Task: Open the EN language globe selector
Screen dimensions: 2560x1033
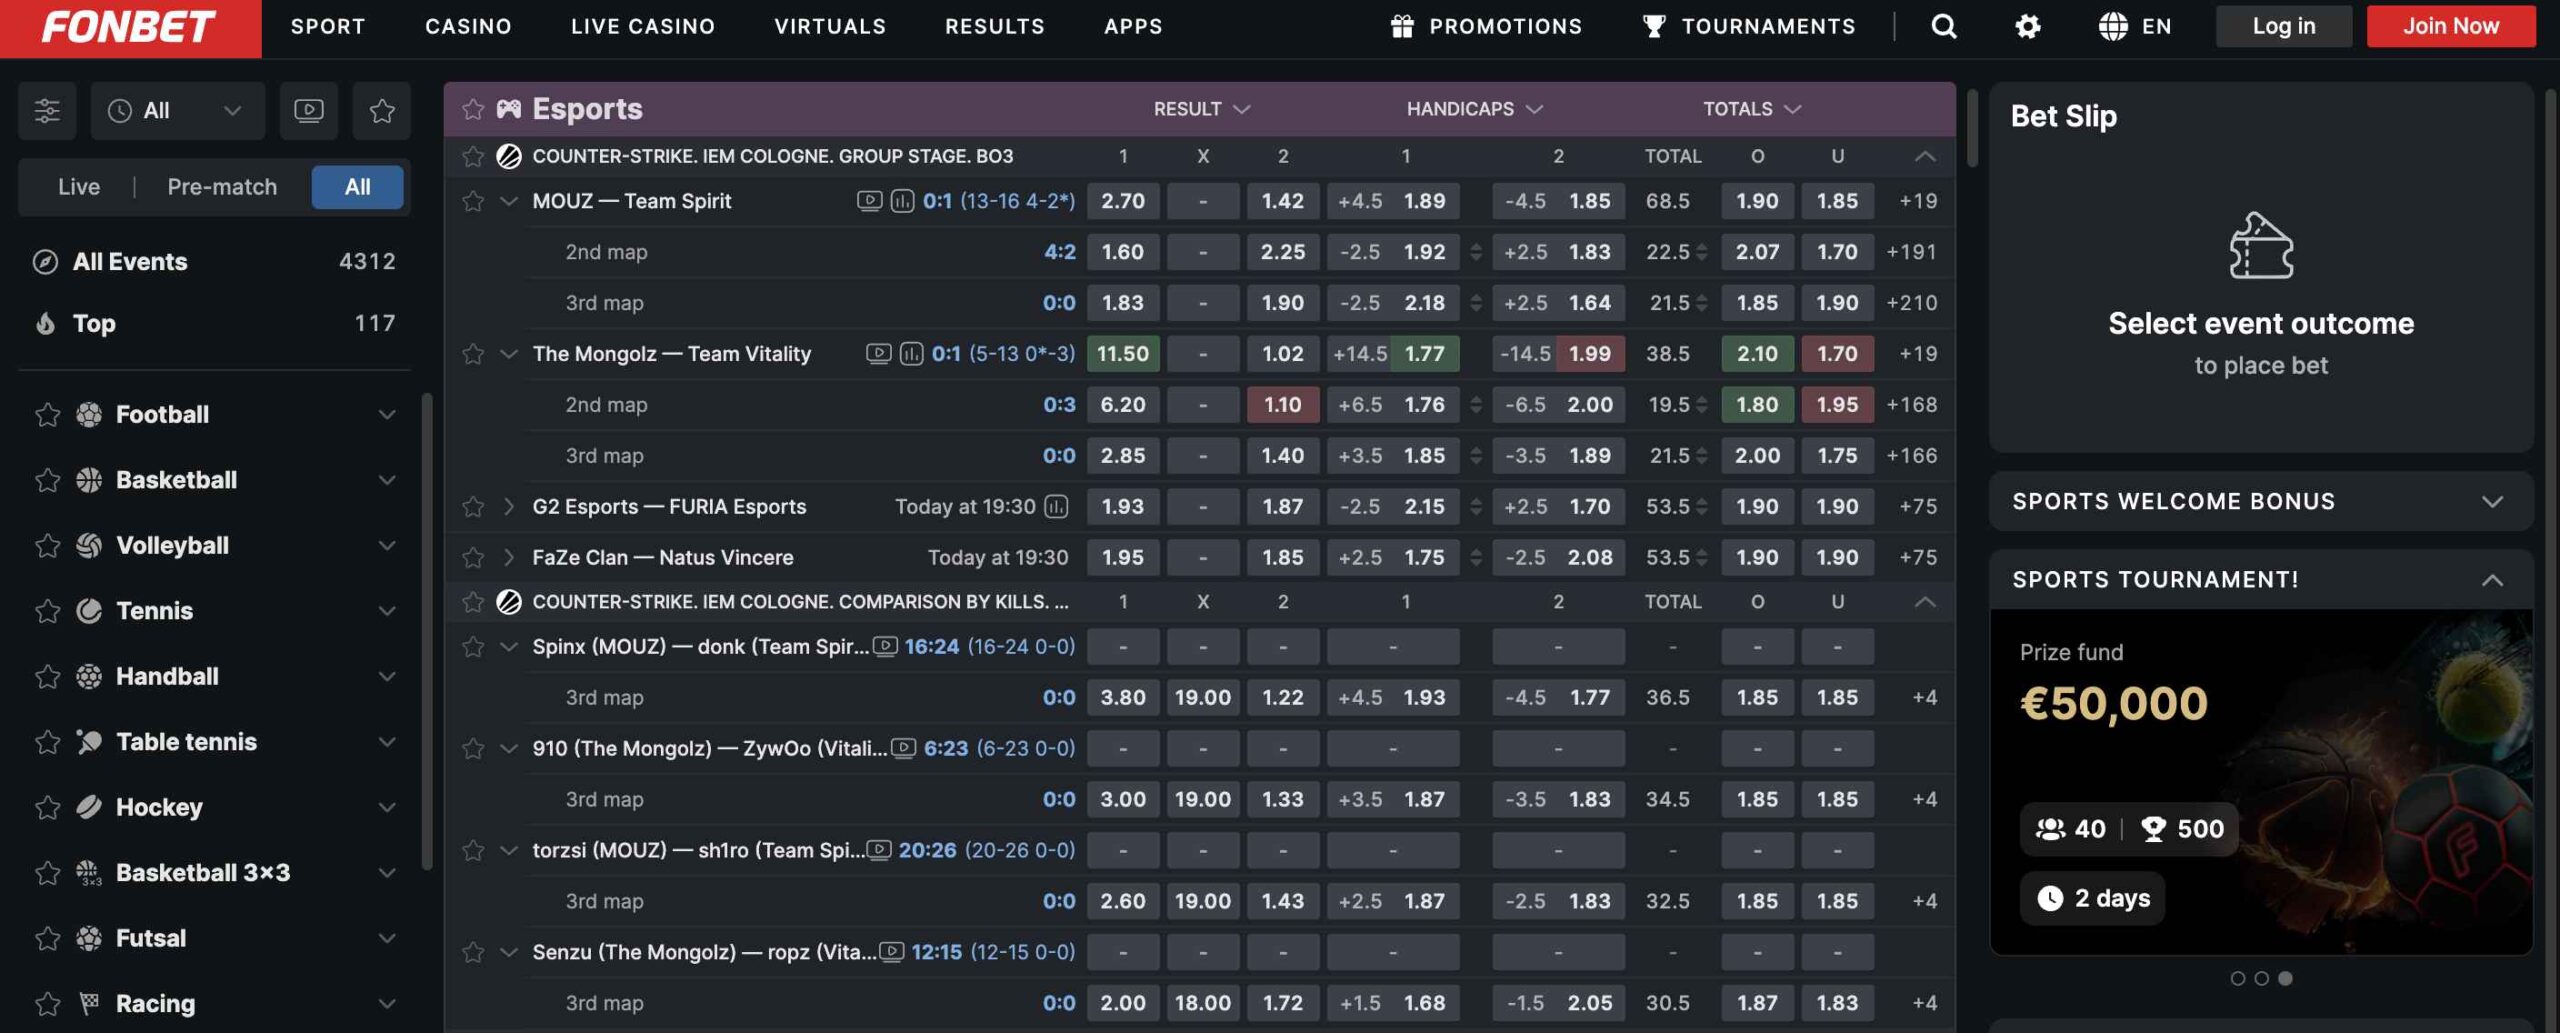Action: 2134,26
